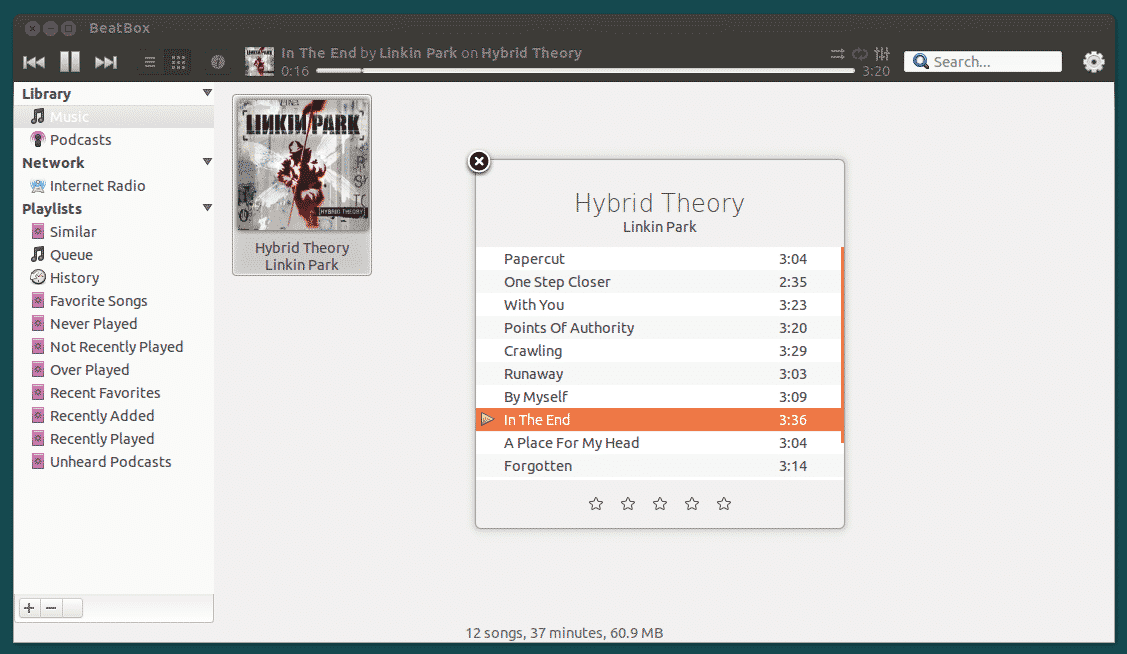This screenshot has height=654, width=1127.
Task: Focus the Search field
Action: tap(983, 62)
